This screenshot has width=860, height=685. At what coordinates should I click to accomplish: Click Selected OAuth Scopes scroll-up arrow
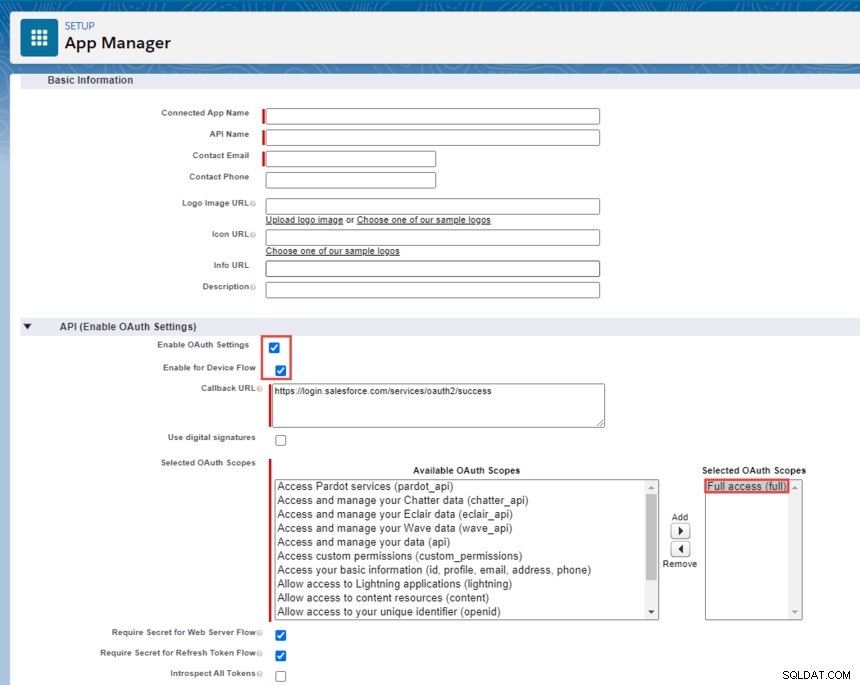click(x=795, y=487)
